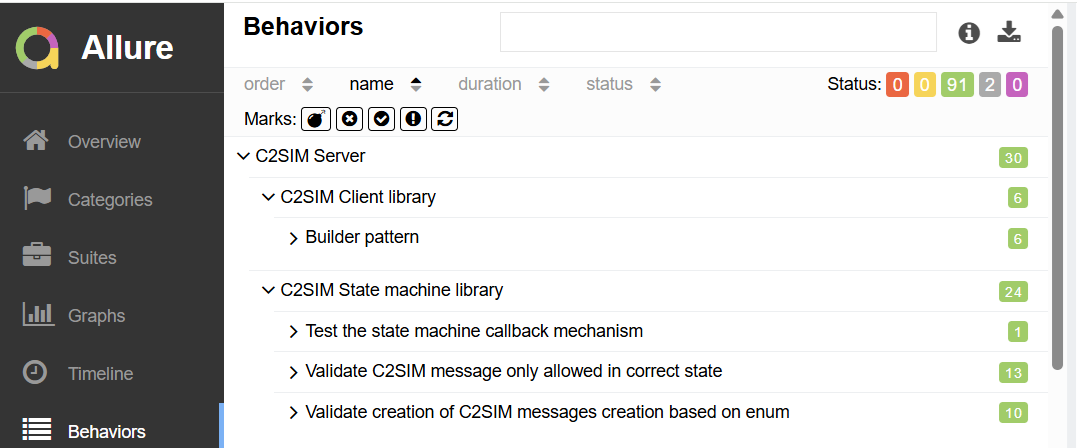Click the info circle icon
This screenshot has width=1077, height=448.
click(x=969, y=33)
